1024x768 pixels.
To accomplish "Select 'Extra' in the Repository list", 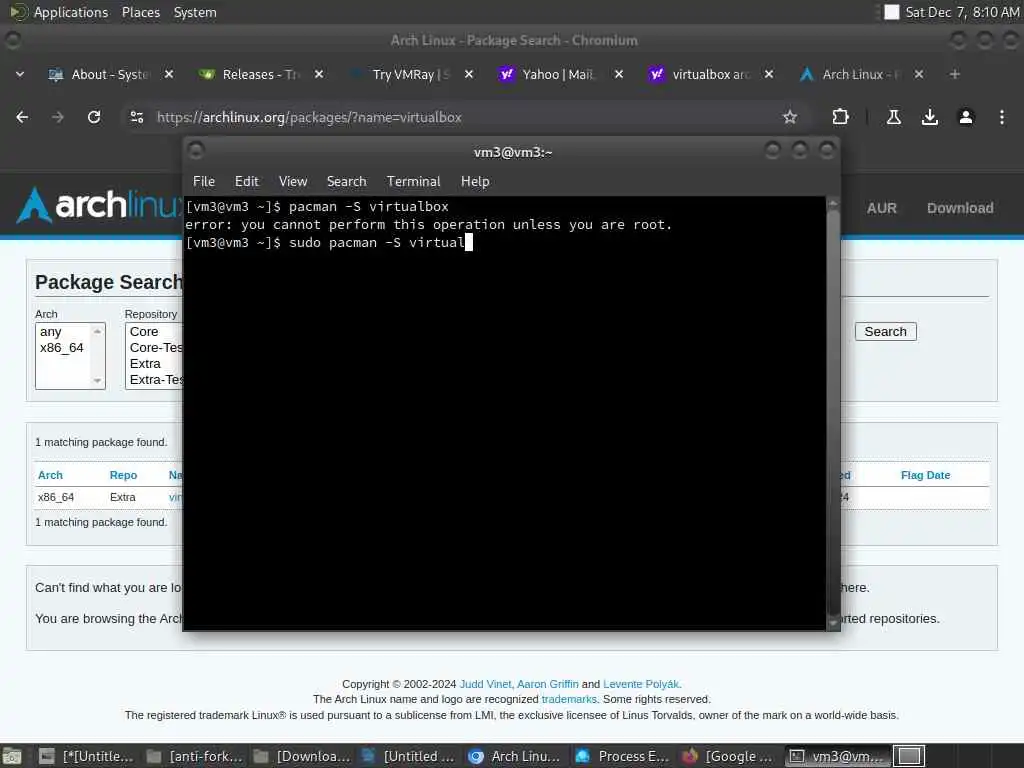I will 145,364.
